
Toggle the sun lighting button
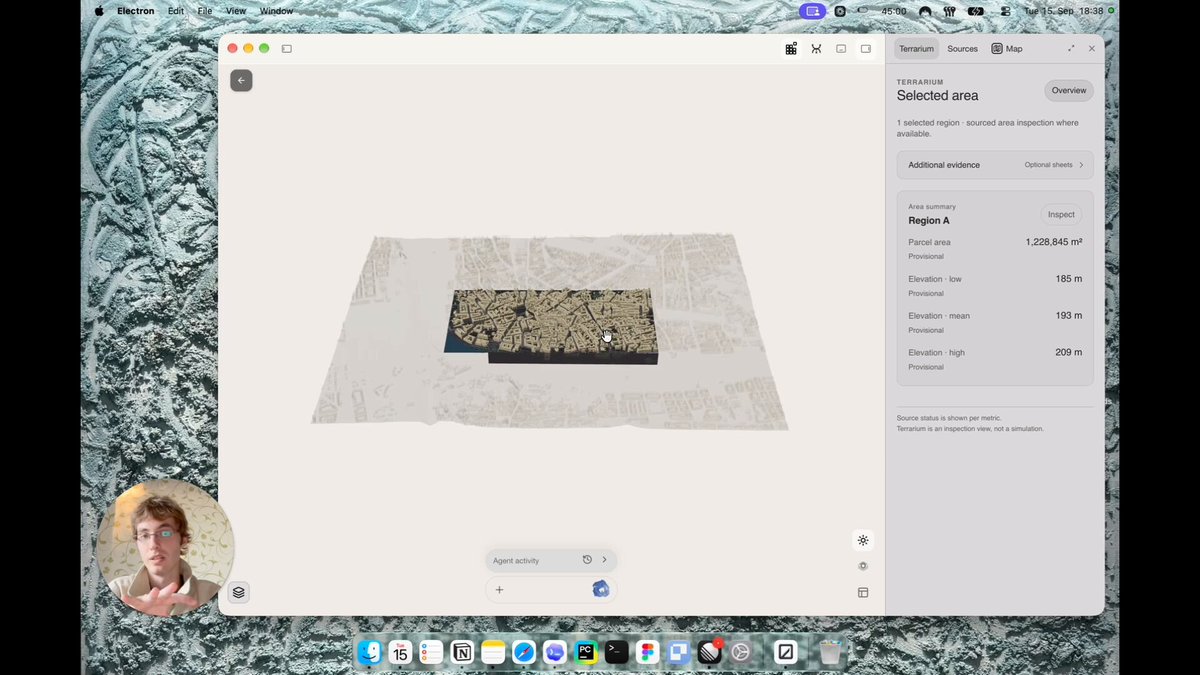[863, 540]
